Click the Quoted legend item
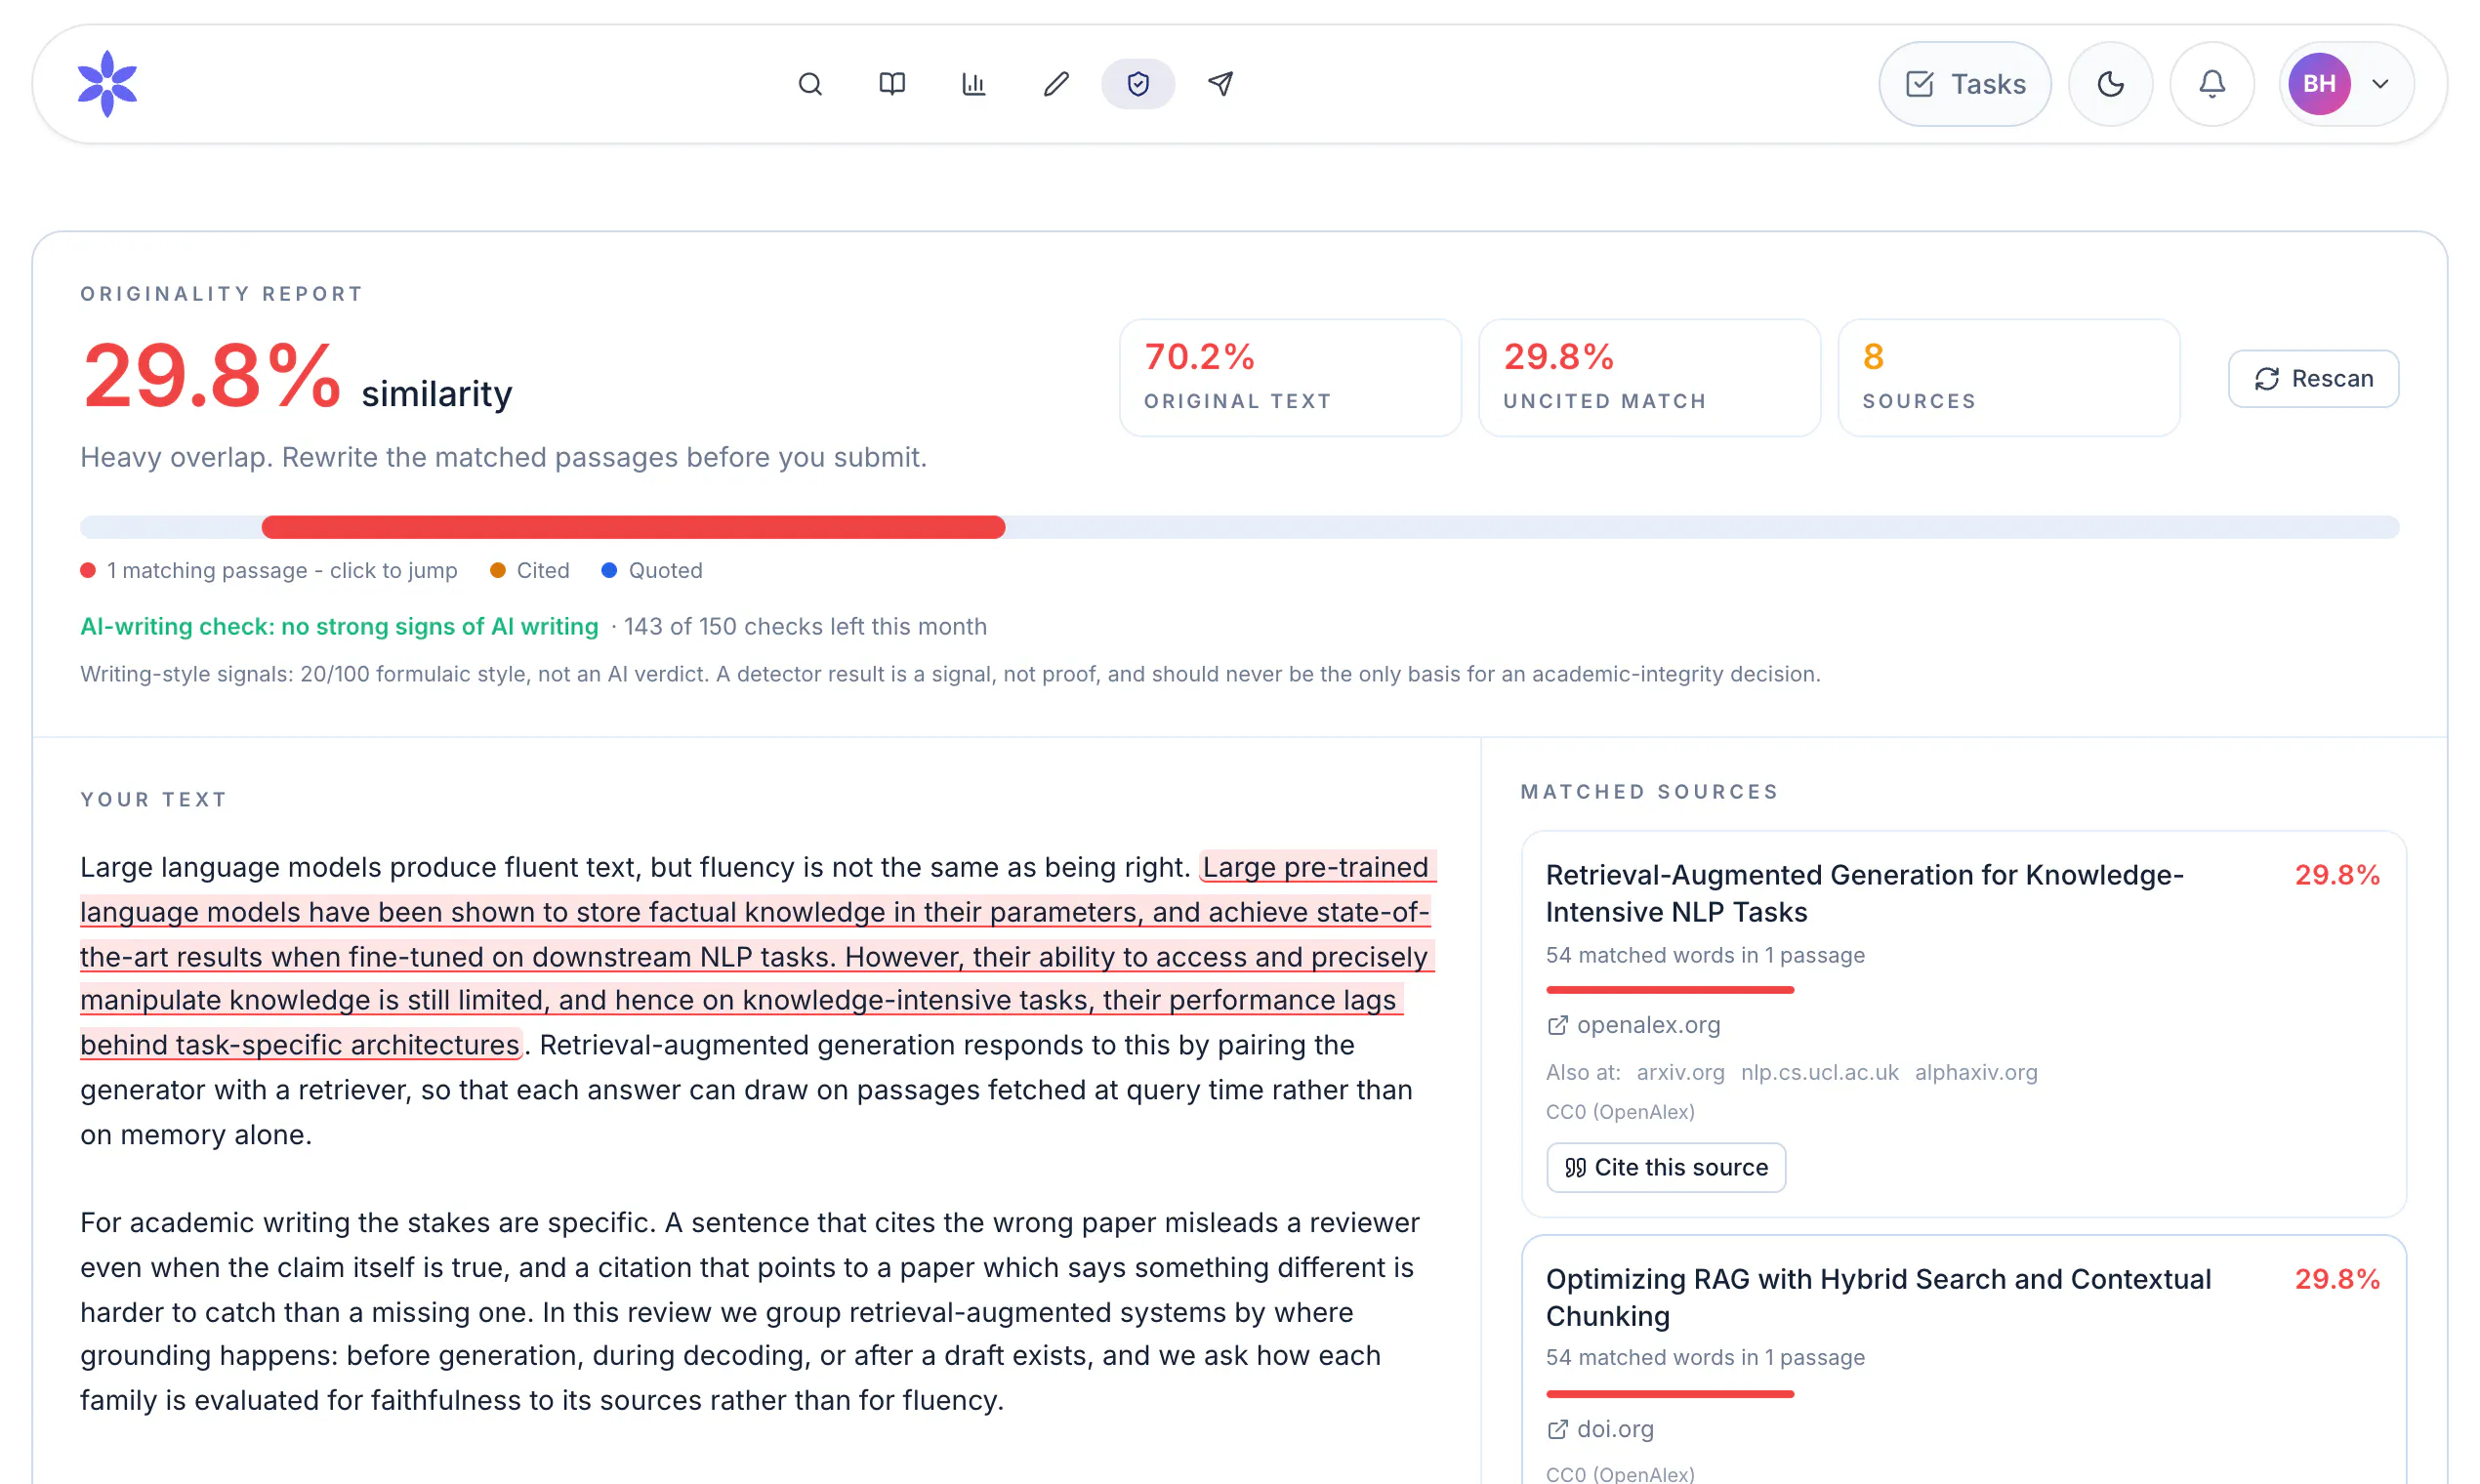The height and width of the screenshot is (1484, 2480). pyautogui.click(x=652, y=570)
